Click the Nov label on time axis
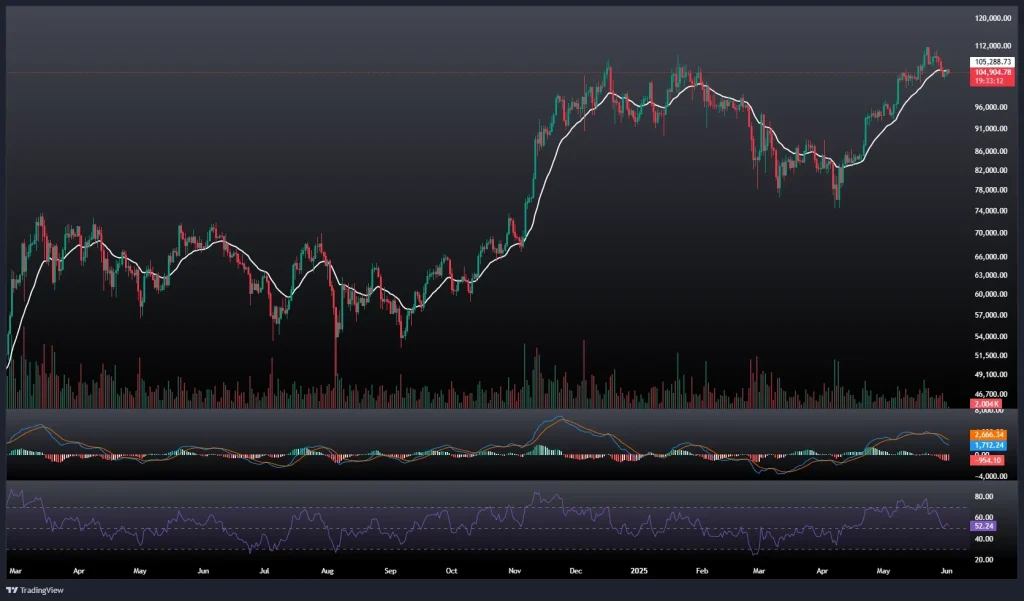This screenshot has height=601, width=1024. [515, 570]
